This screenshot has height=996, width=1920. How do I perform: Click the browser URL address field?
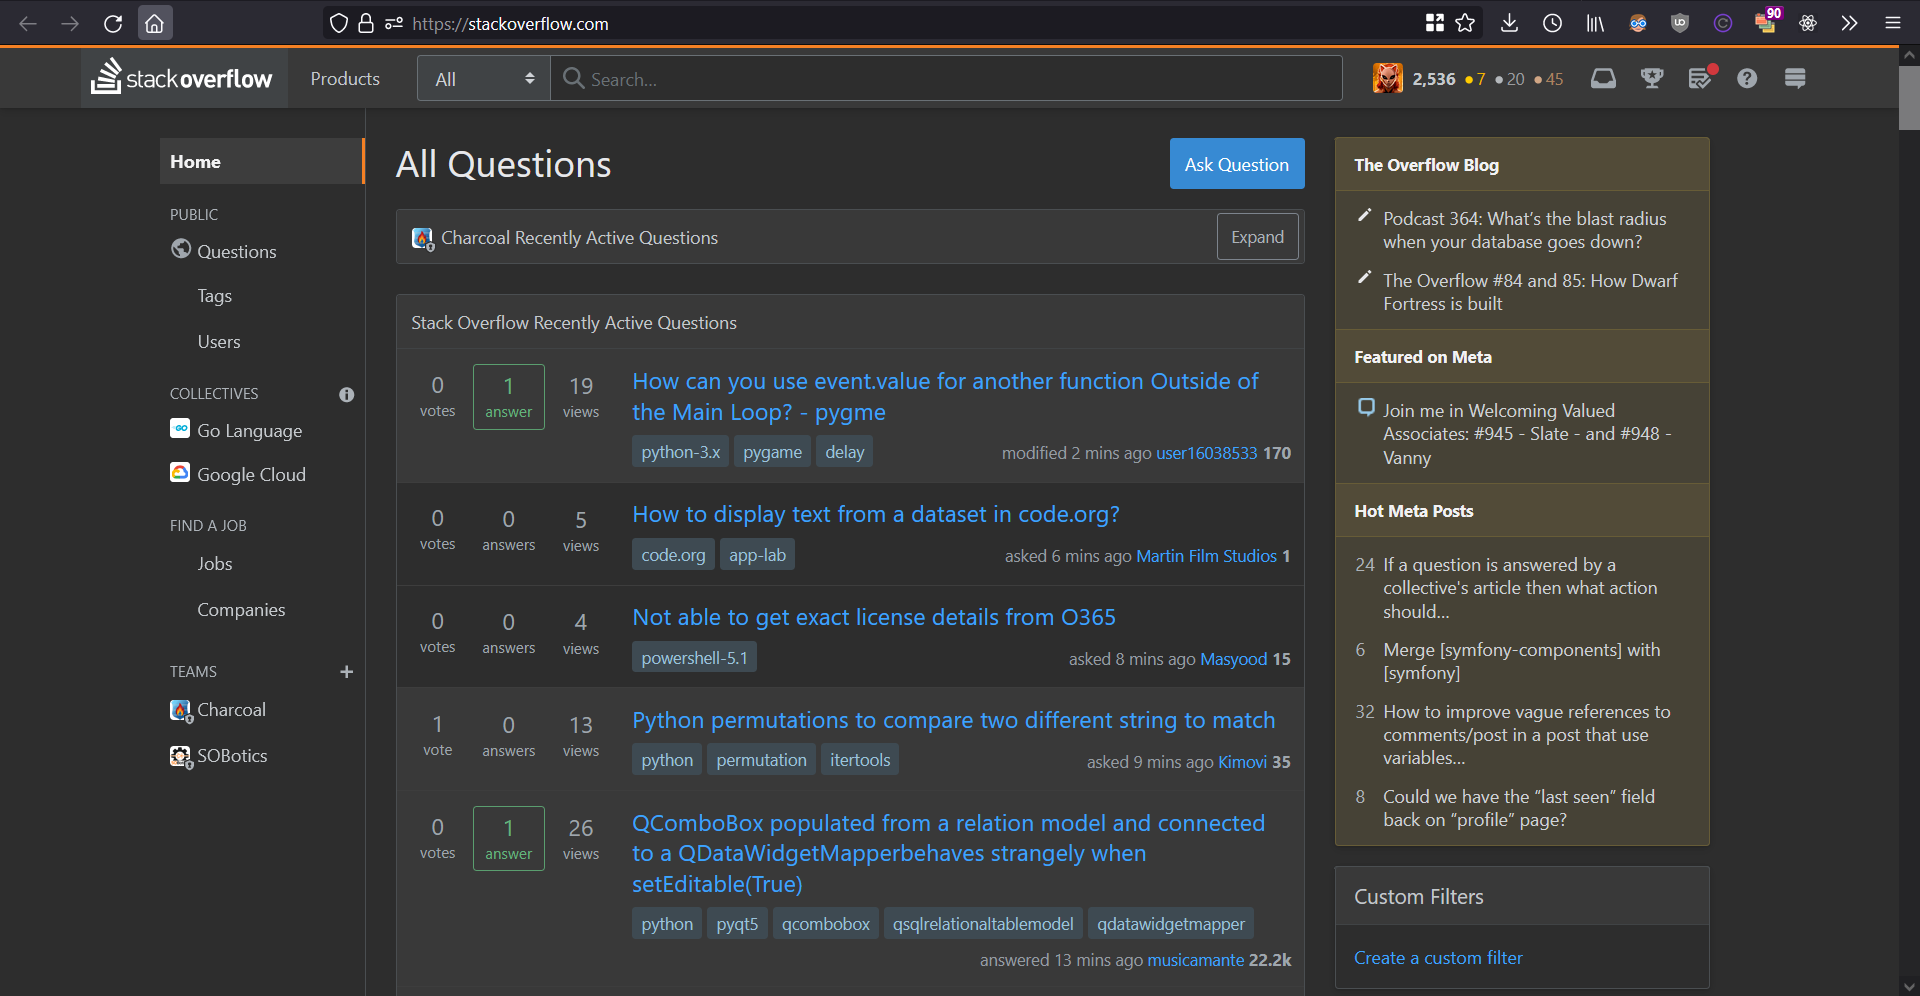pyautogui.click(x=900, y=23)
